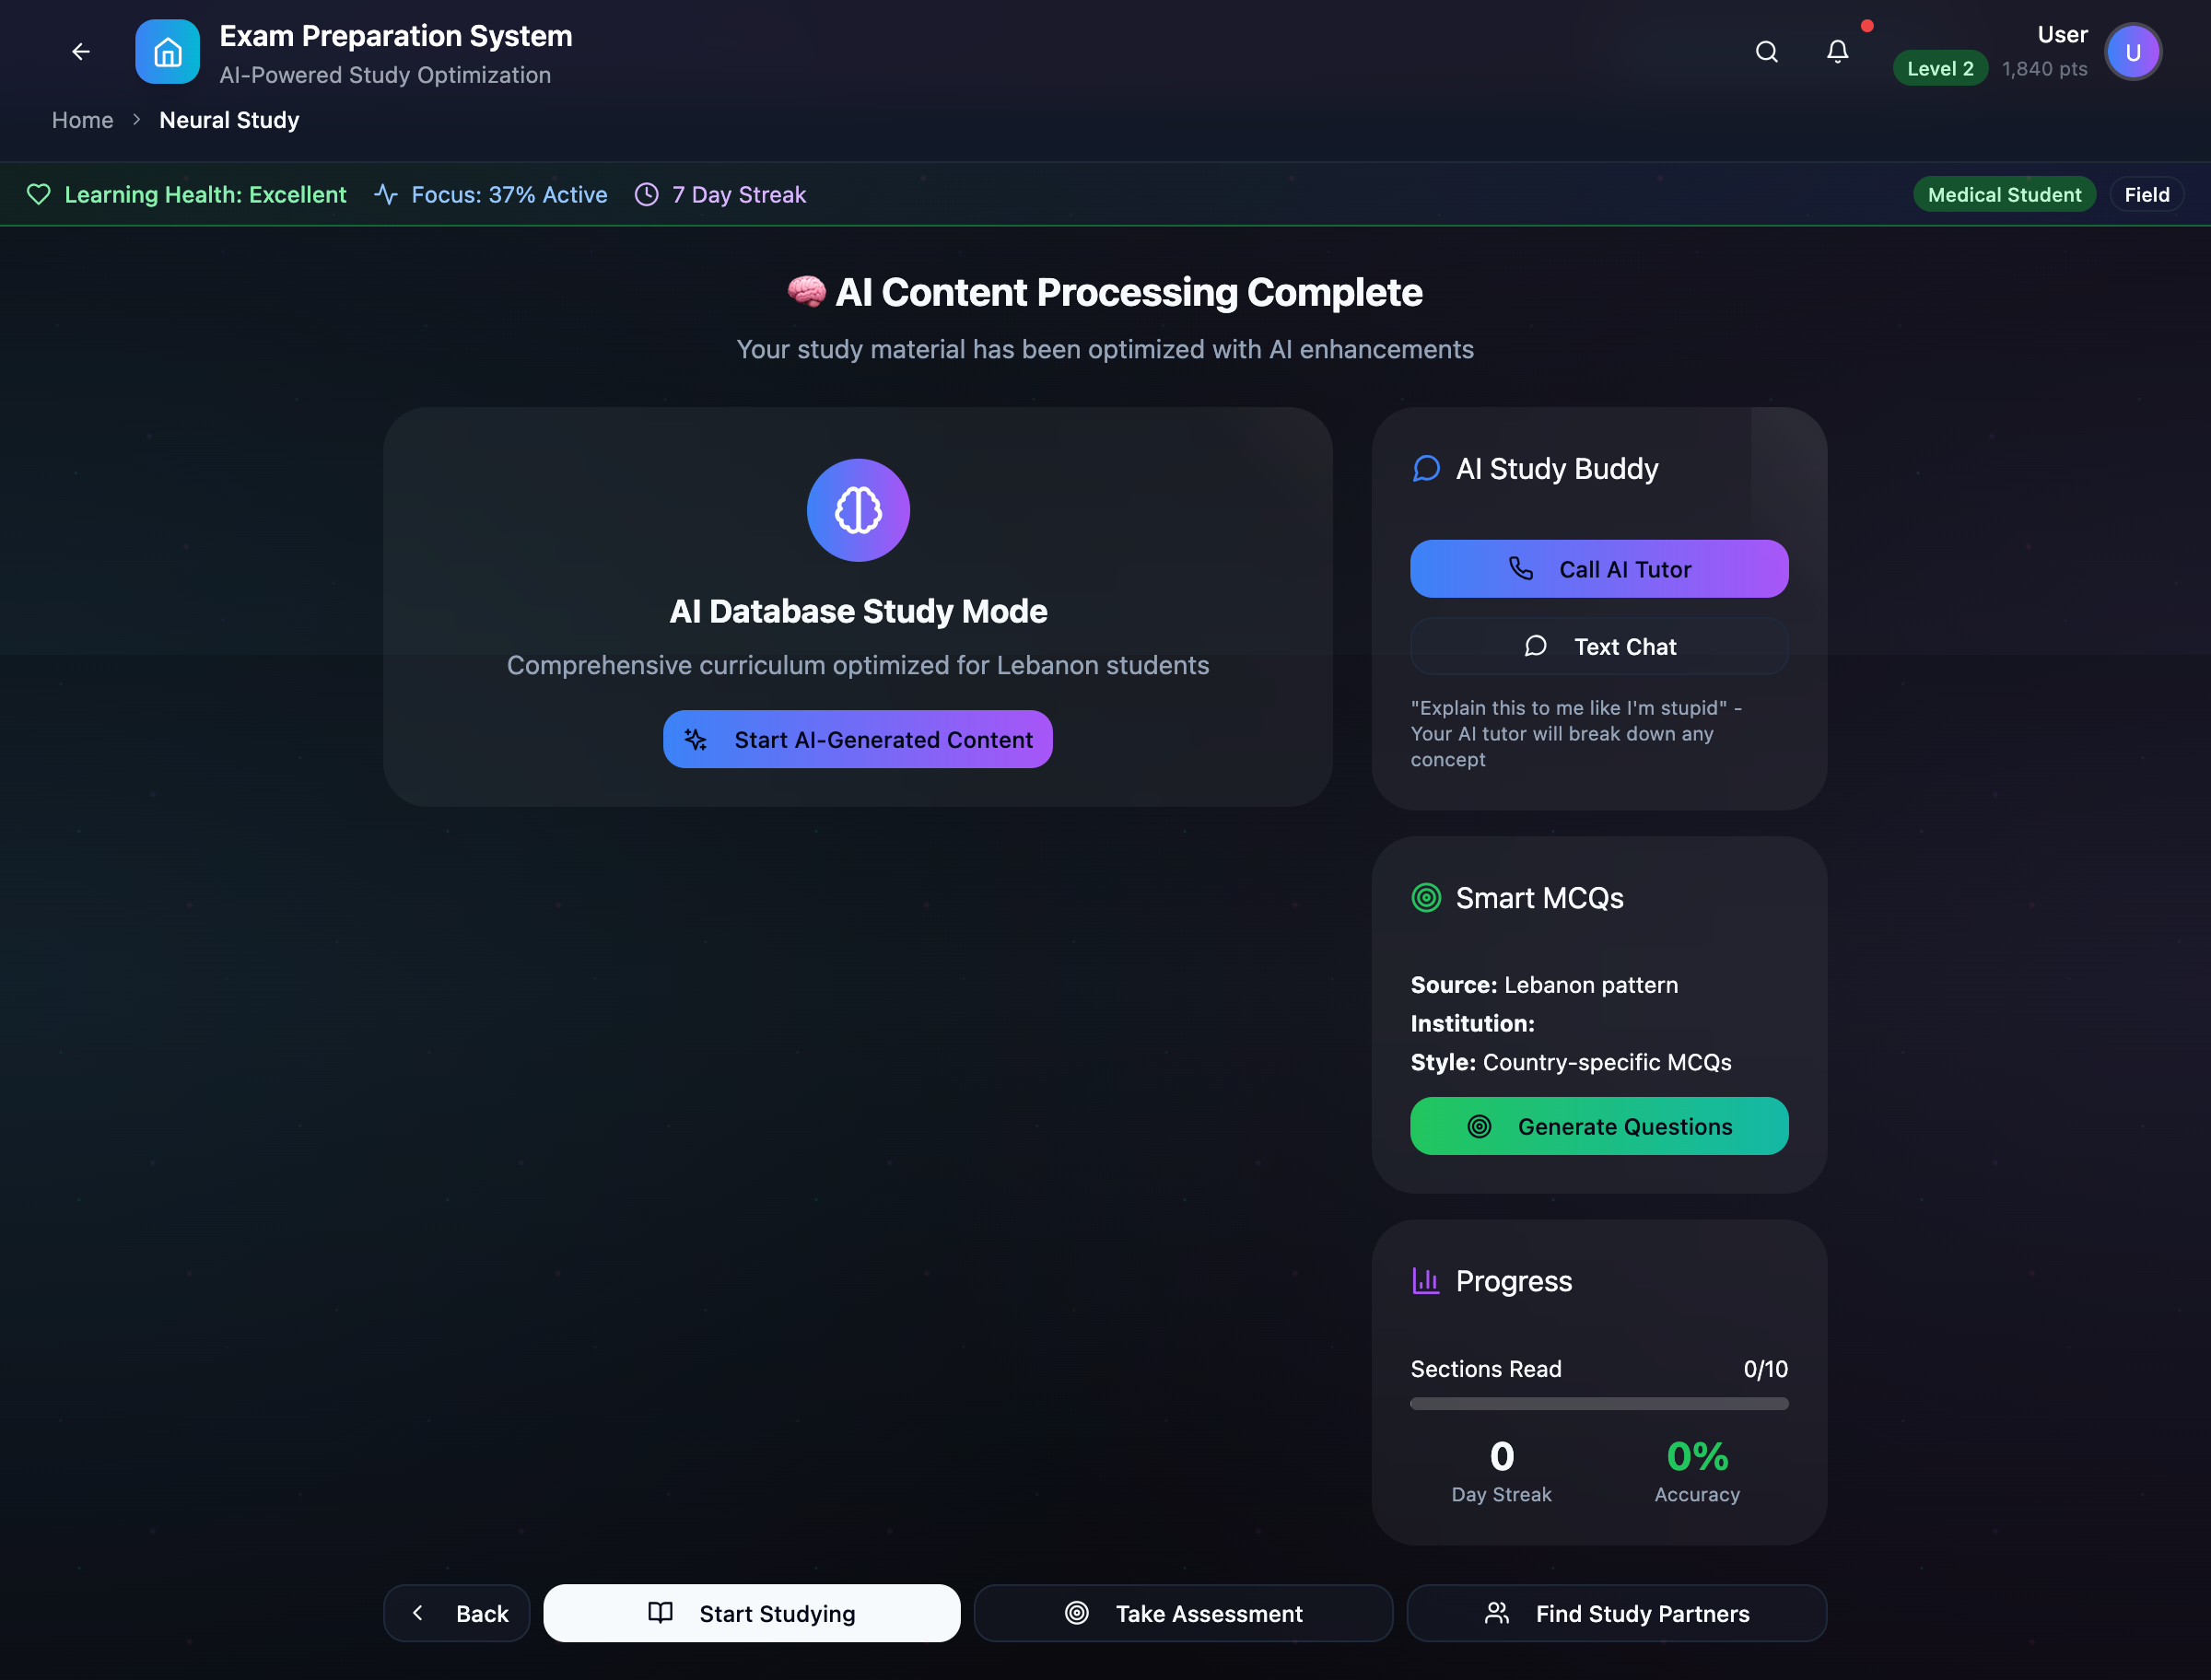The width and height of the screenshot is (2211, 1680).
Task: Click Learning Health heart icon
Action: coord(38,194)
